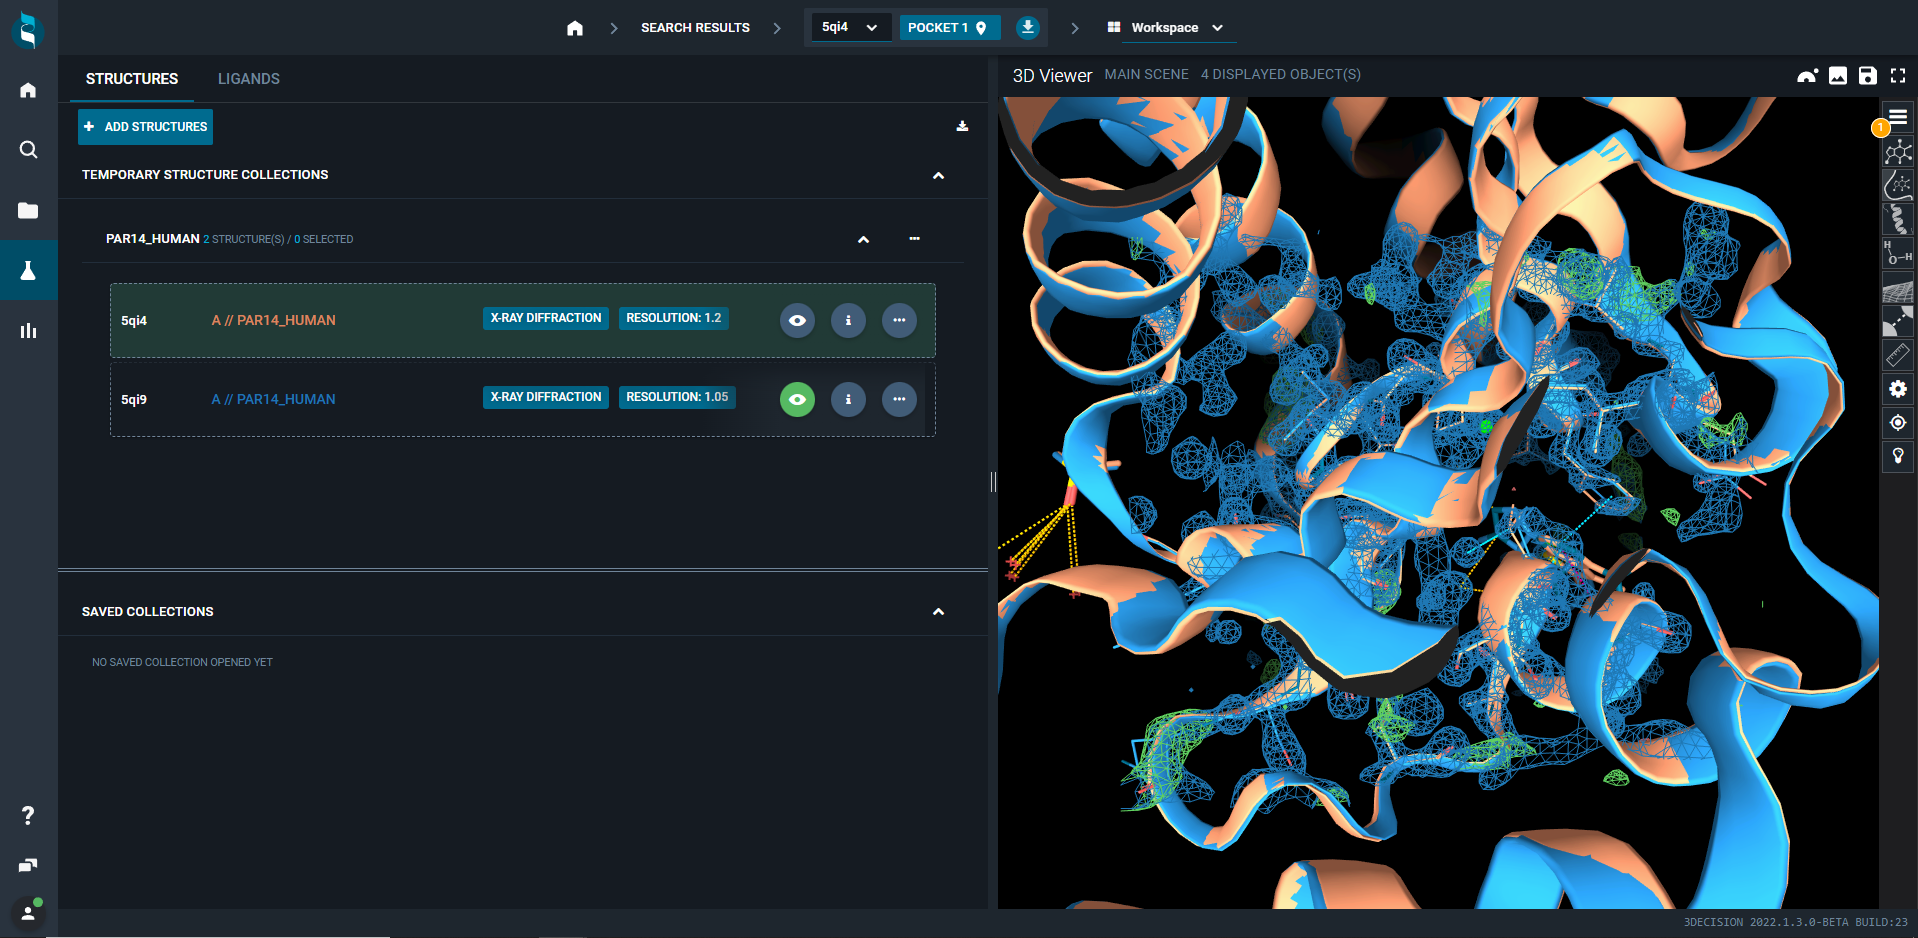Open the projects folder in sidebar
This screenshot has width=1918, height=938.
(28, 210)
